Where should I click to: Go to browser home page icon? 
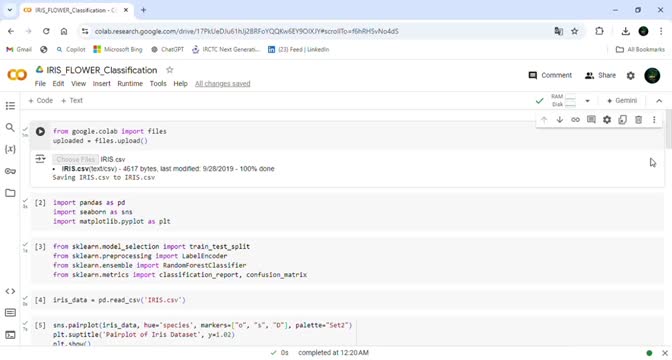tap(64, 31)
